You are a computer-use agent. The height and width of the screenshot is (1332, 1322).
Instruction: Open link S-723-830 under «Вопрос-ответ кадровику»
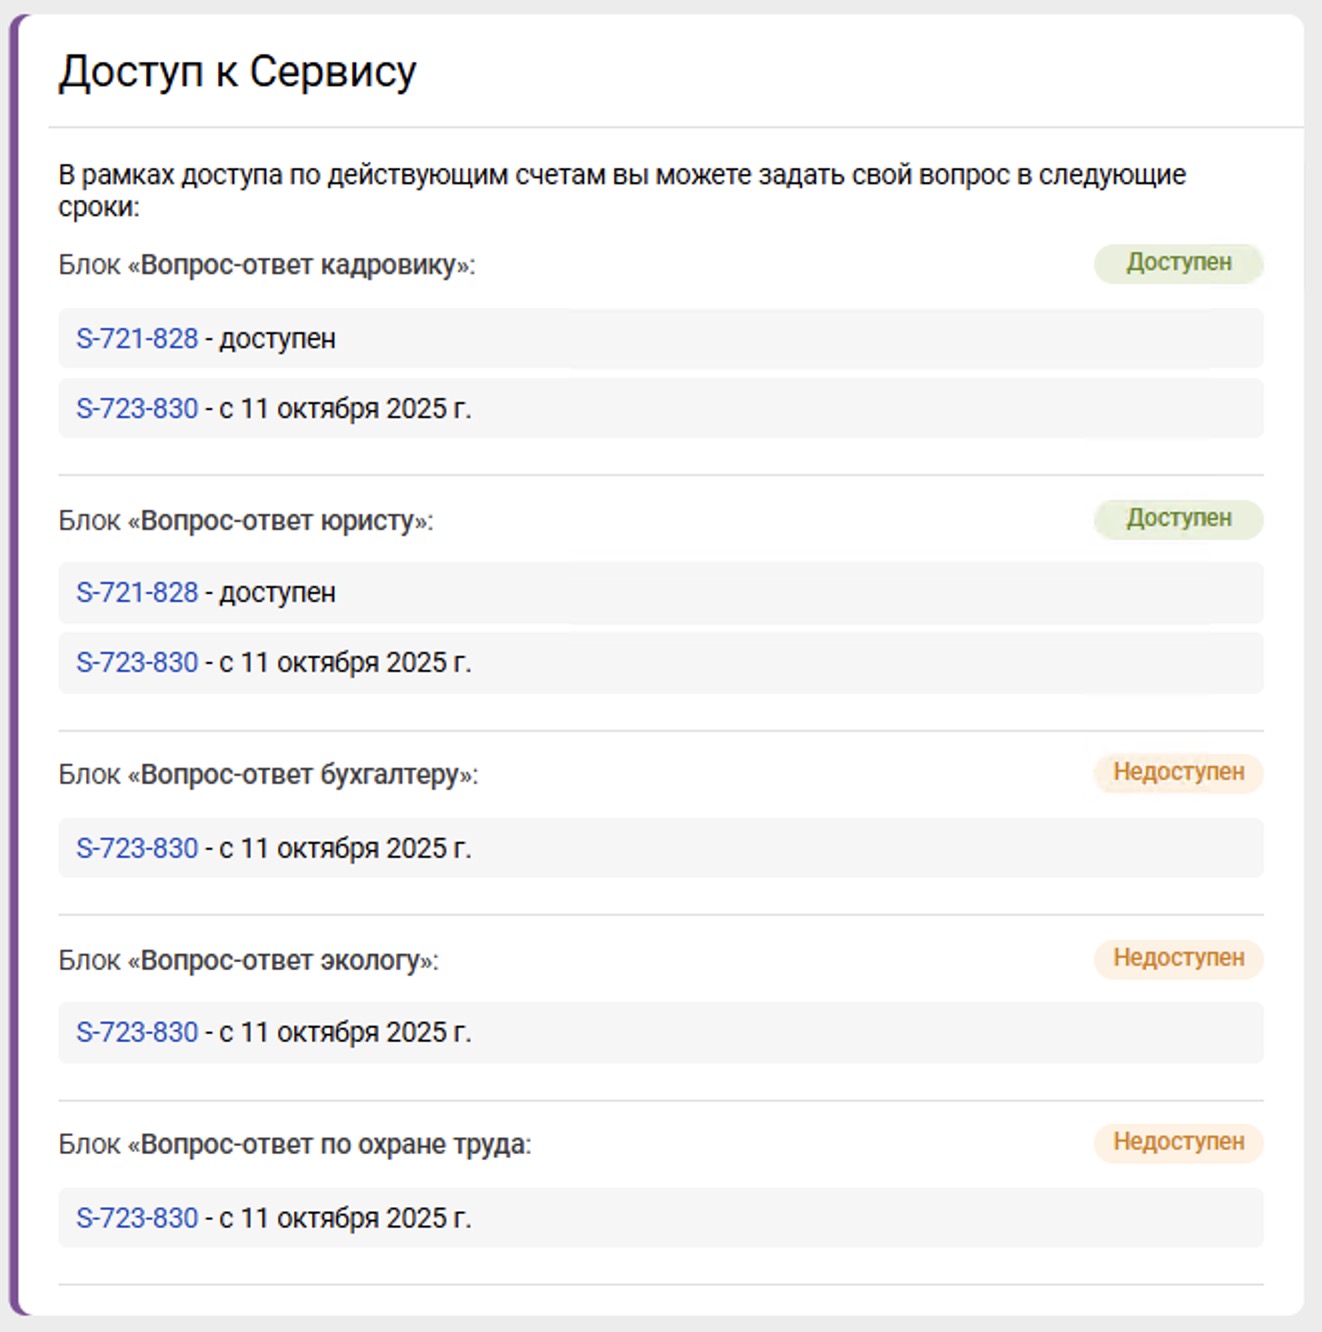pos(136,408)
